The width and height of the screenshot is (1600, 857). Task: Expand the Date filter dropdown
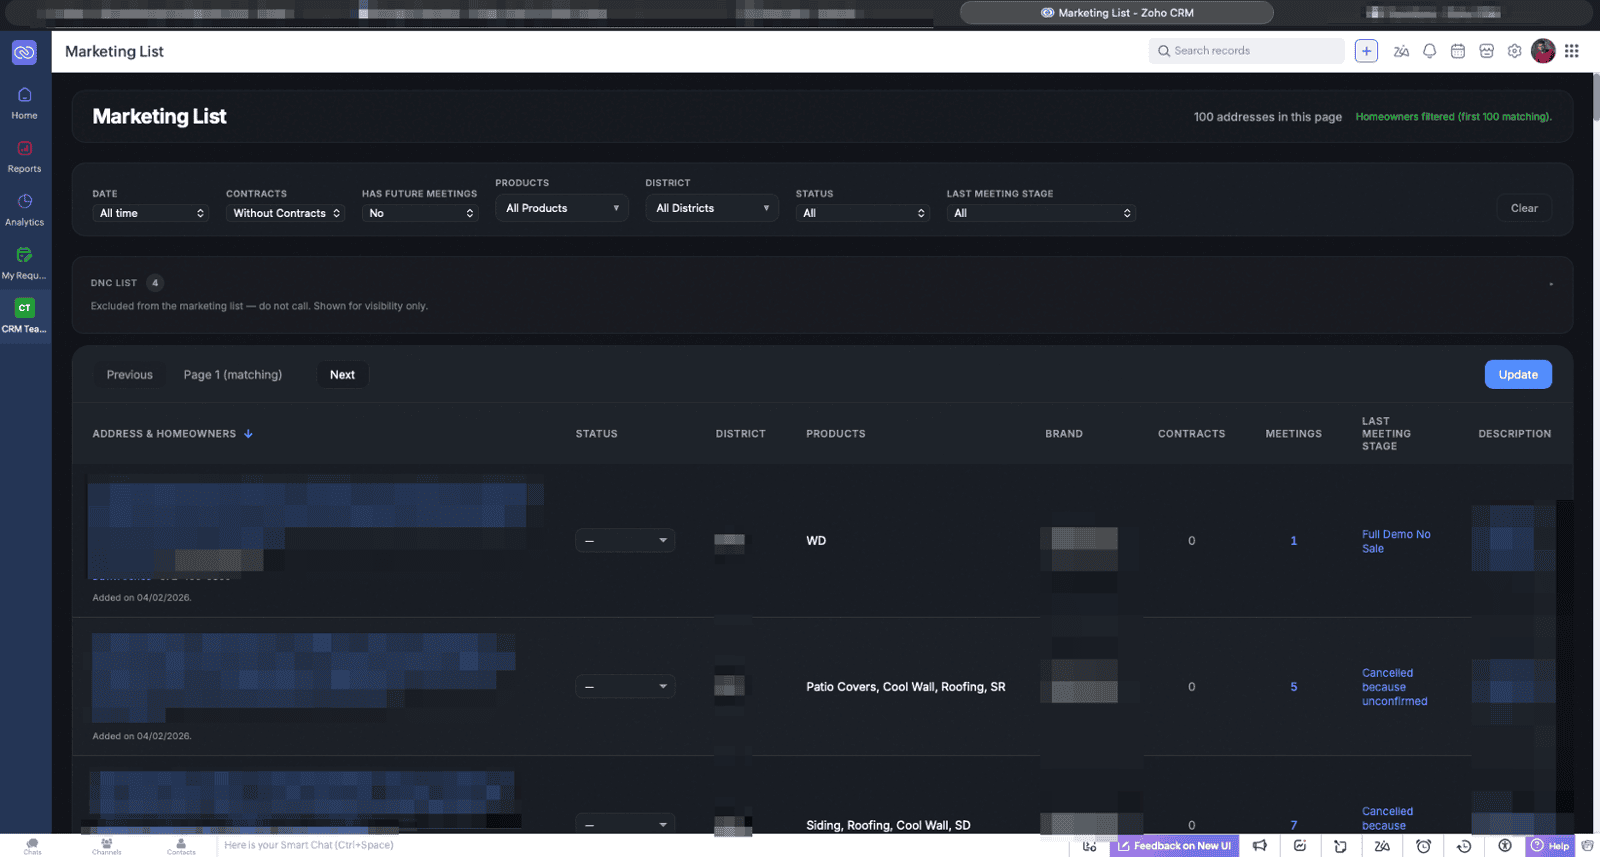(151, 213)
